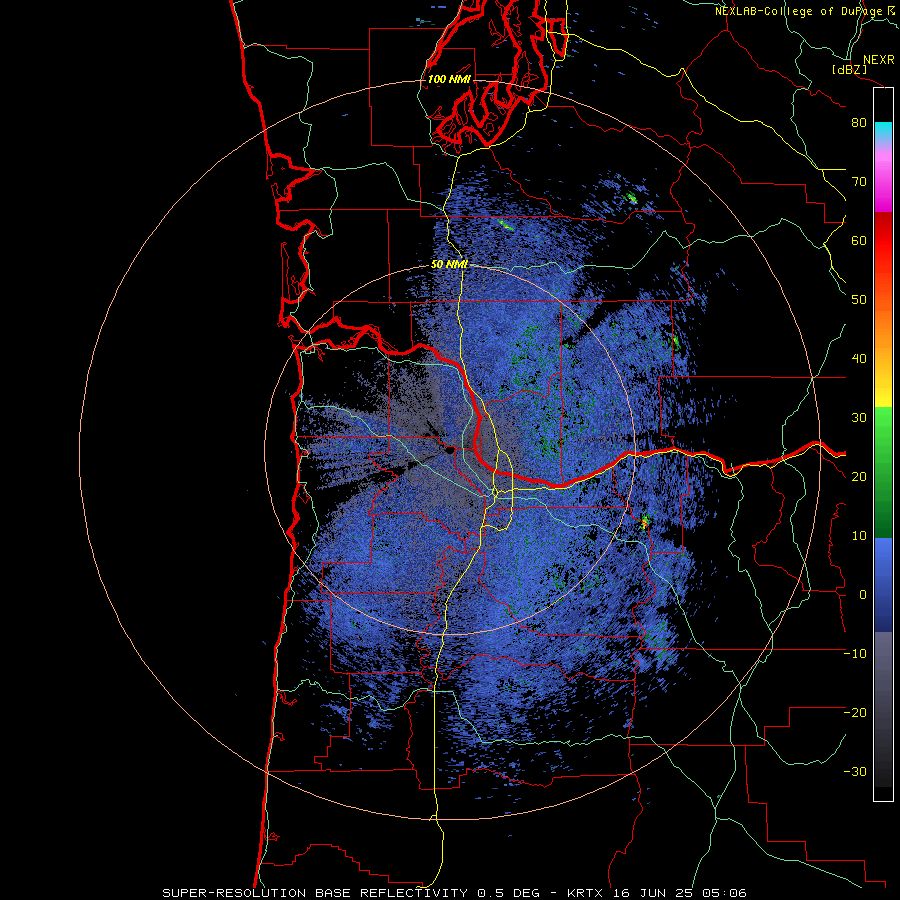Click the 60 value on the dBZ scale
Screen dimensions: 900x900
tap(859, 240)
